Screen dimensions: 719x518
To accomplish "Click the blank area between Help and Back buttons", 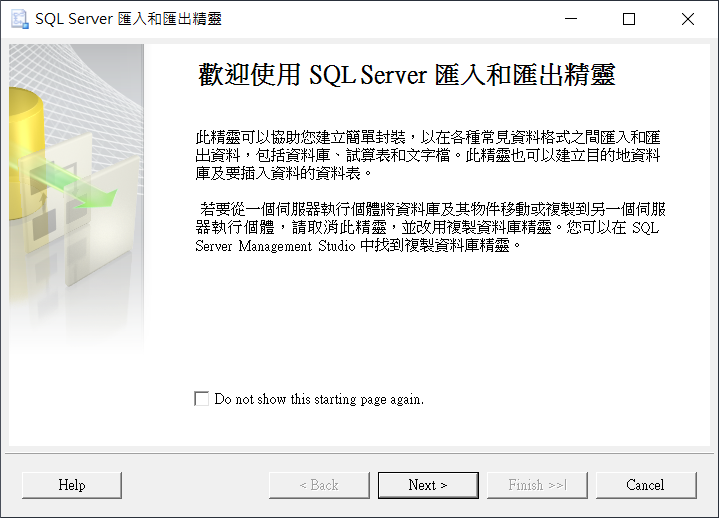I will click(195, 485).
